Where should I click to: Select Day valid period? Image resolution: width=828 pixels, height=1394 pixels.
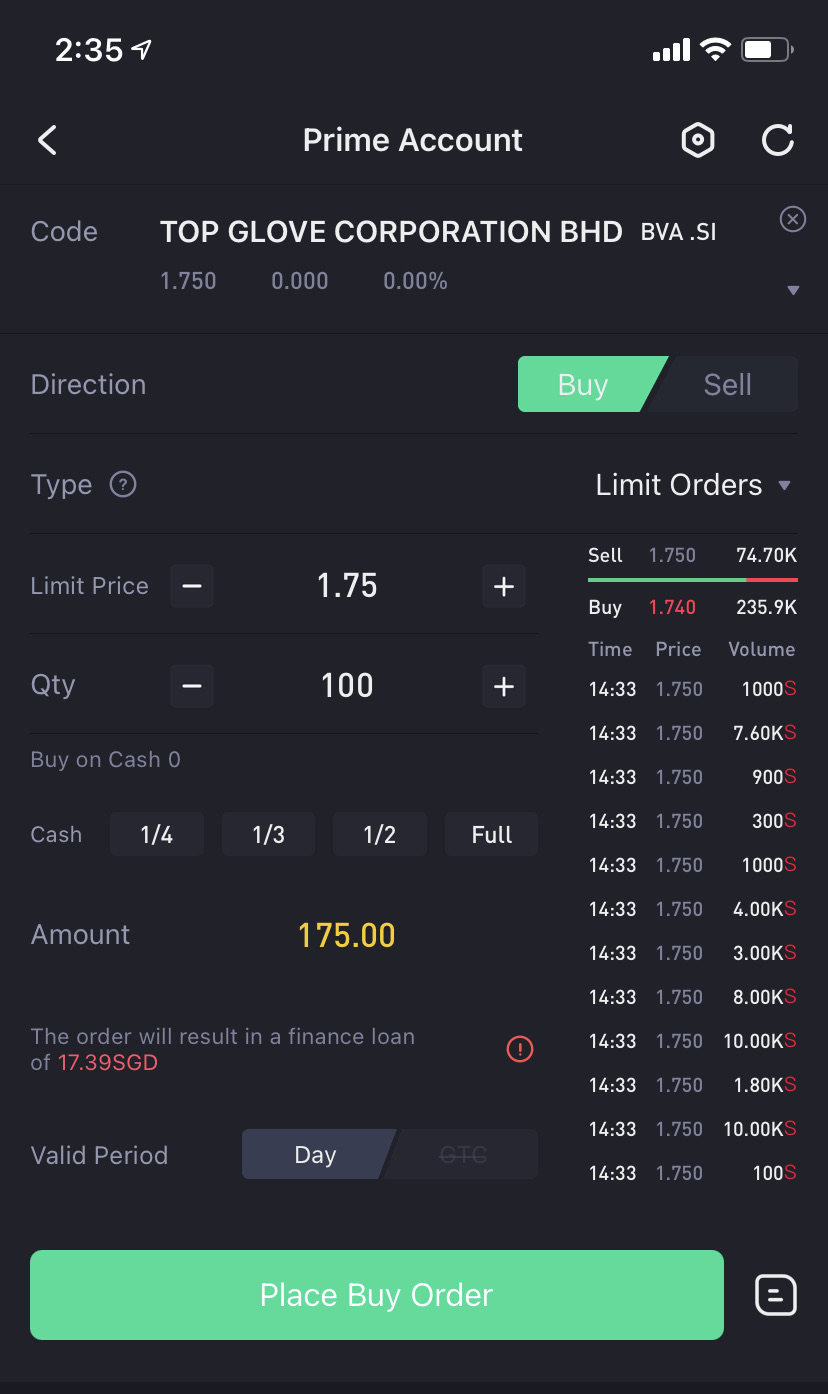tap(315, 1155)
